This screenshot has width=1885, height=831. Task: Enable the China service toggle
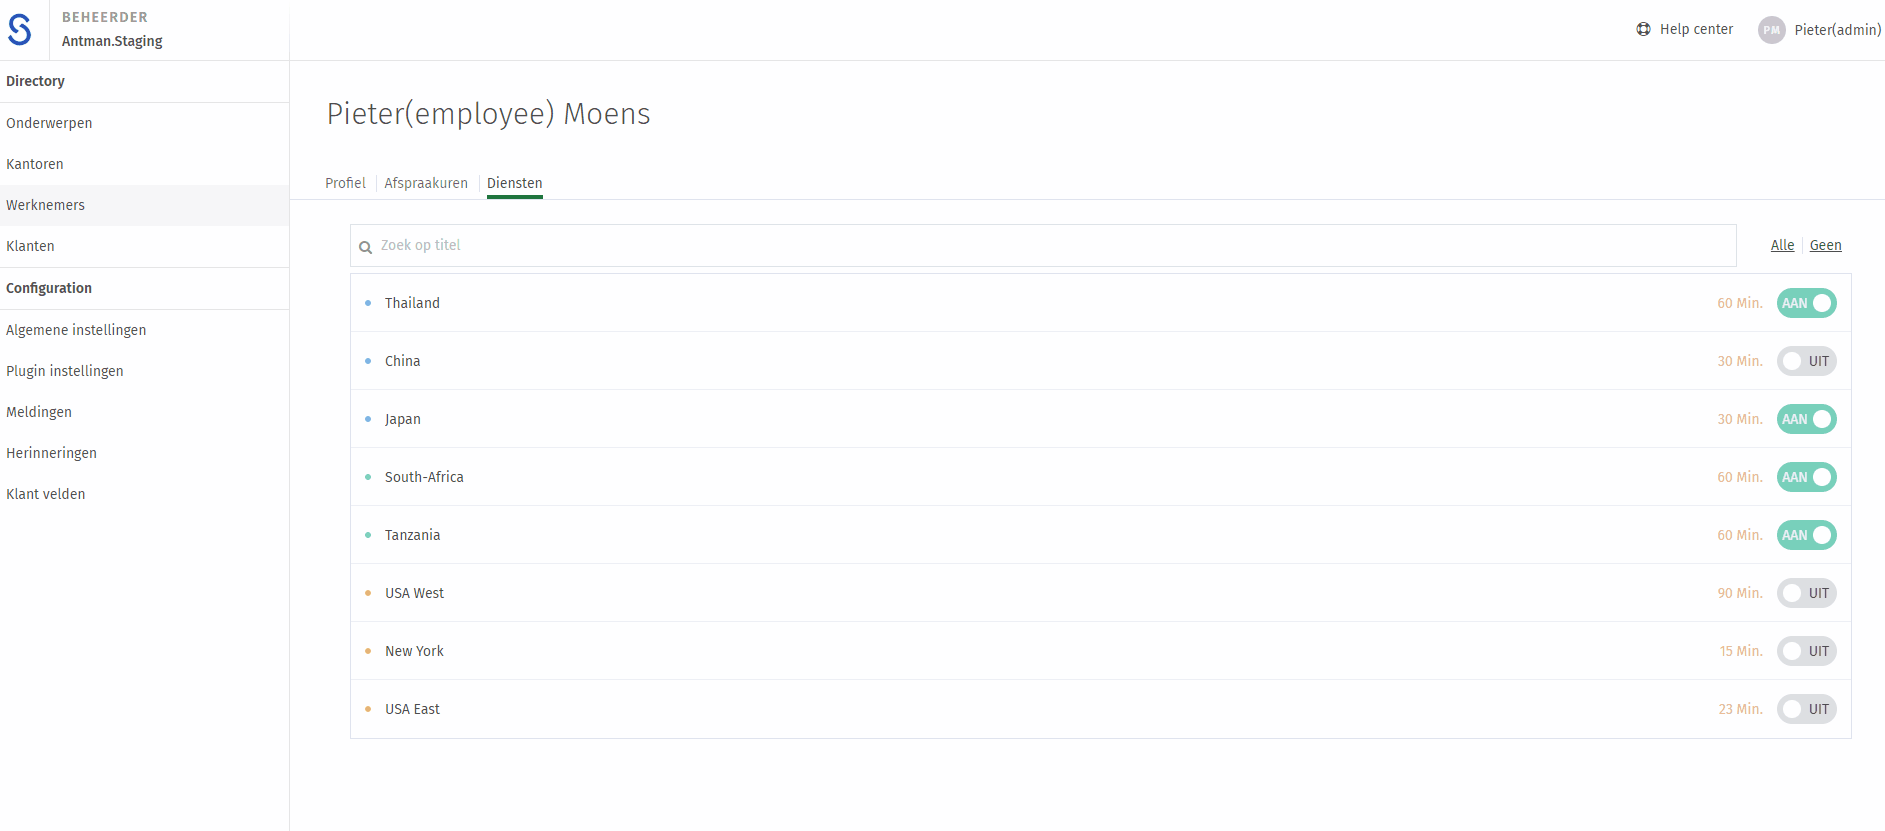click(x=1806, y=361)
